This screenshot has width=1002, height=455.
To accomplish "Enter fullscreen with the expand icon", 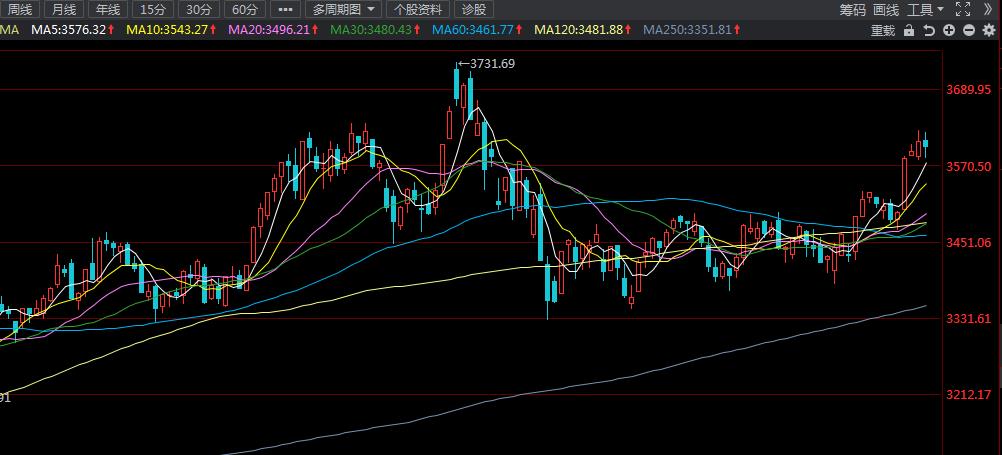I will pyautogui.click(x=962, y=9).
